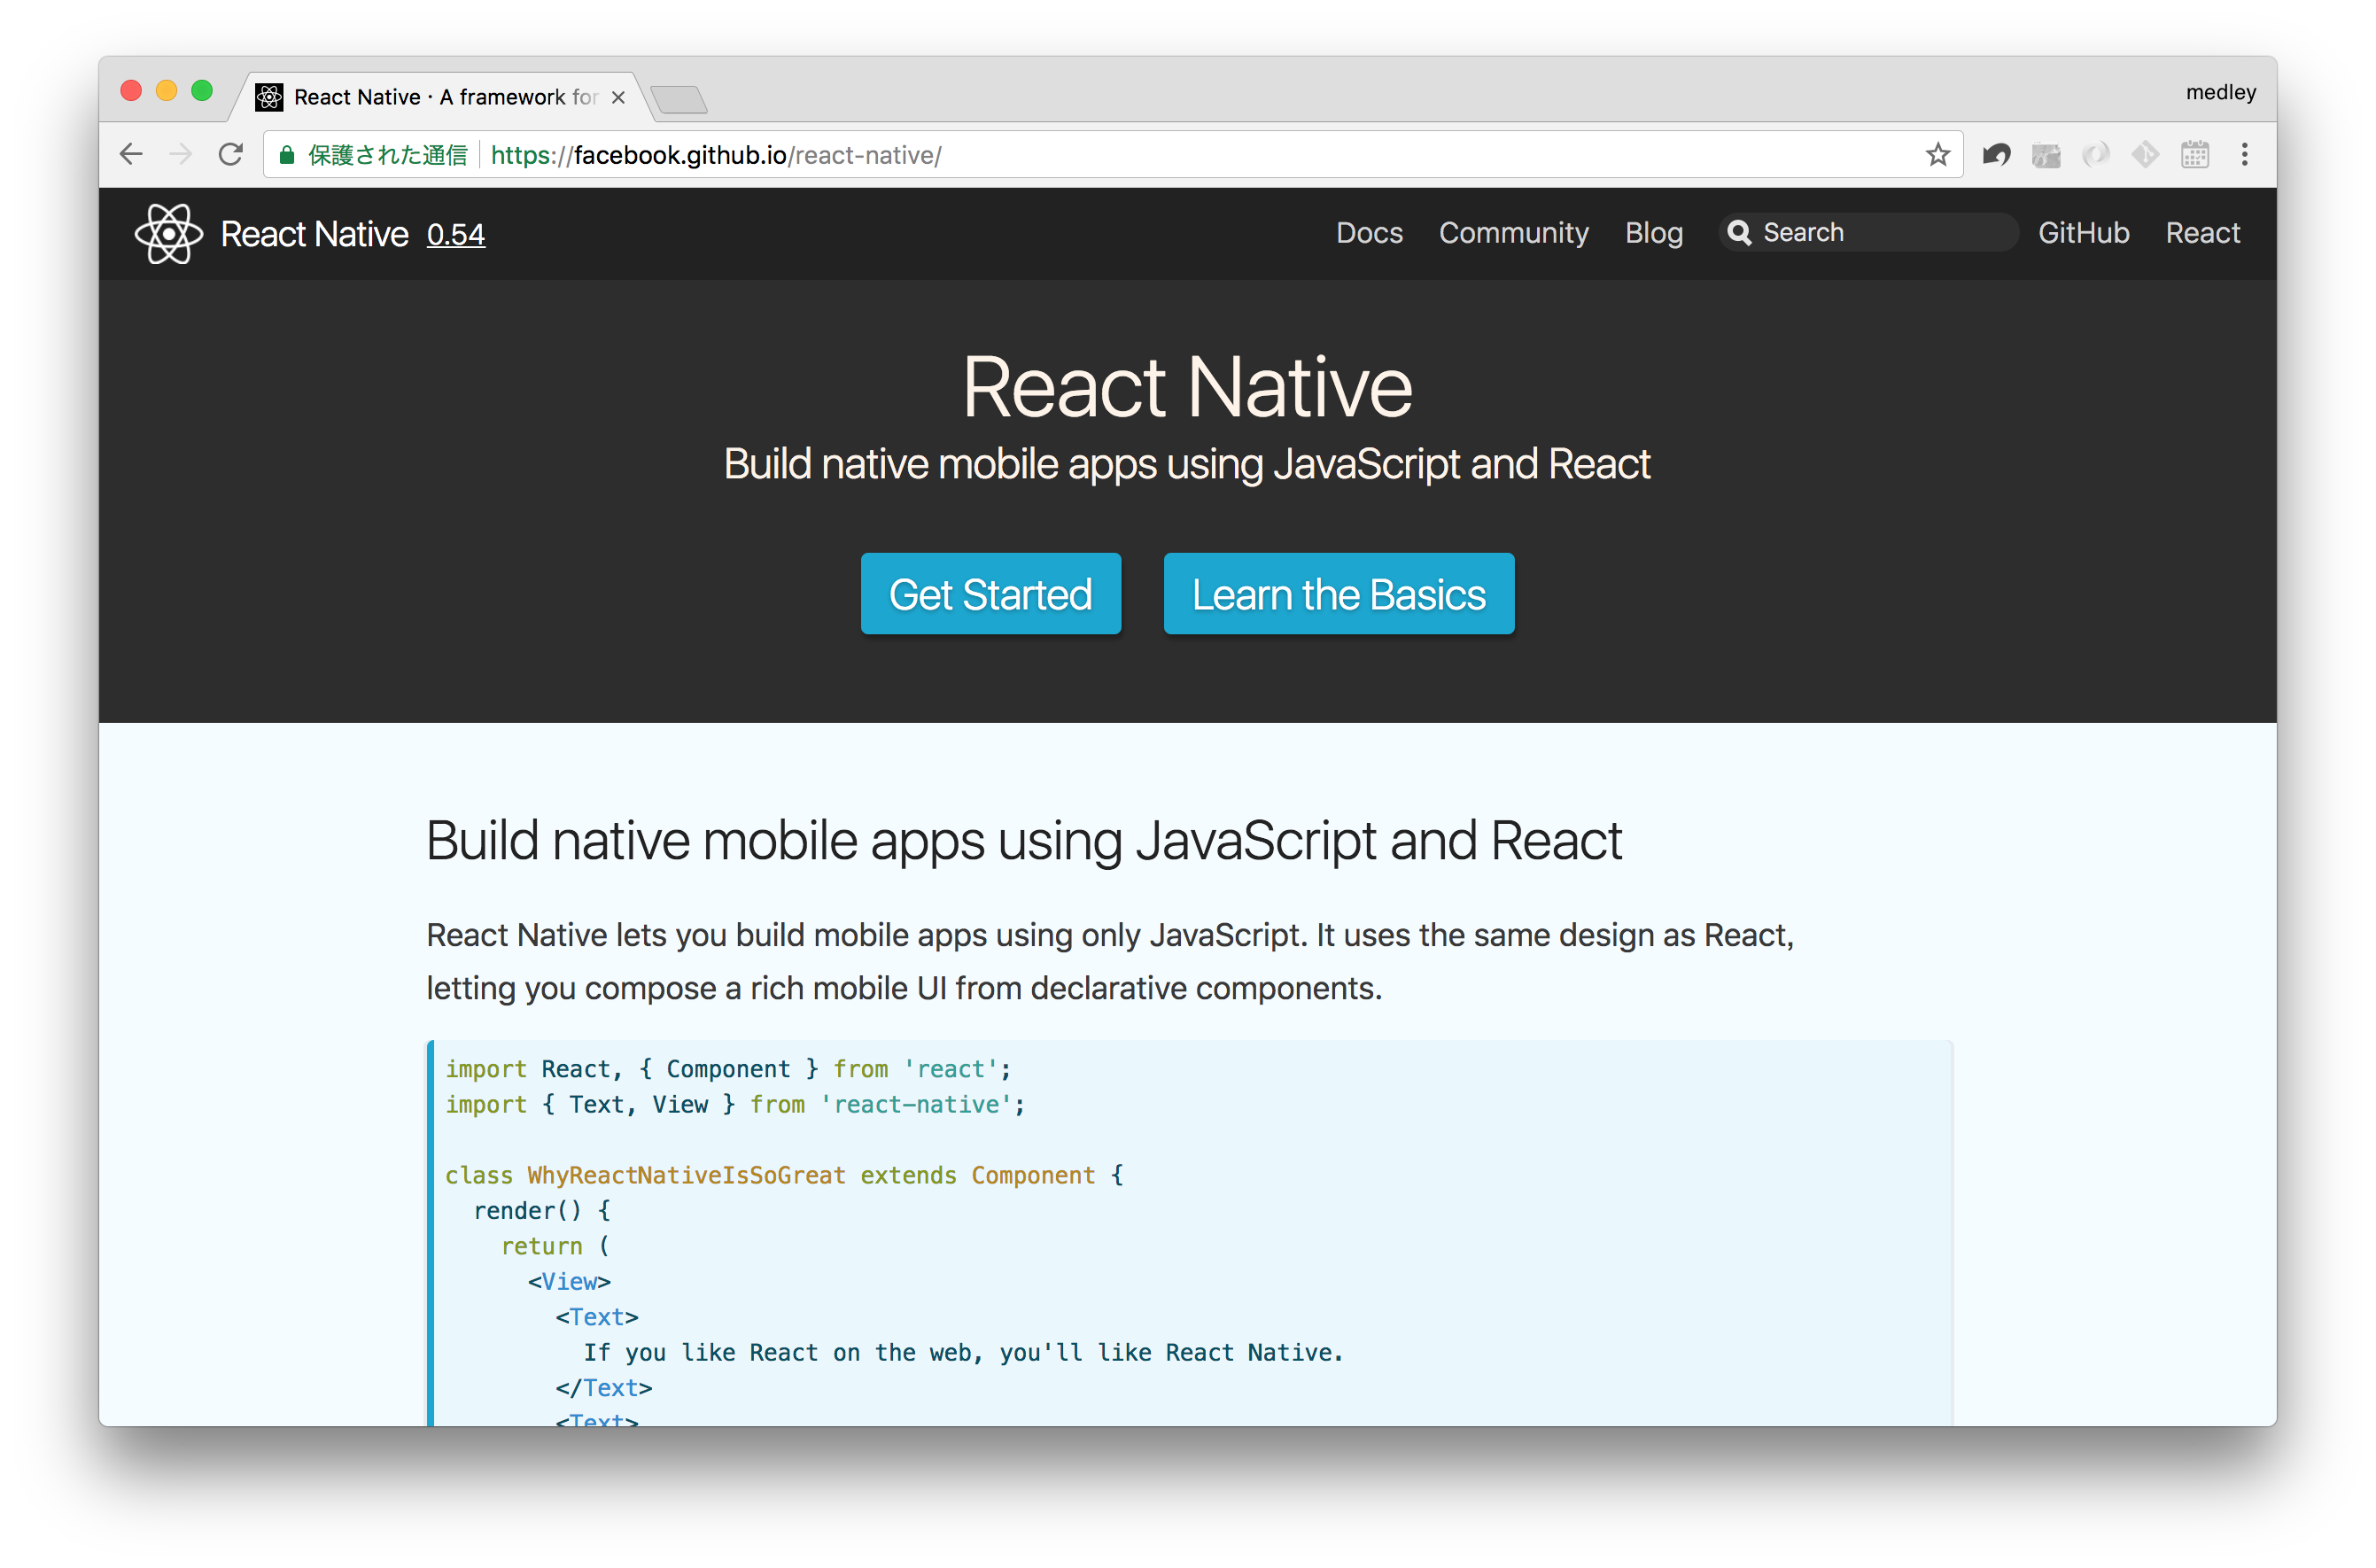Open the GitHub nav link

(x=2083, y=233)
